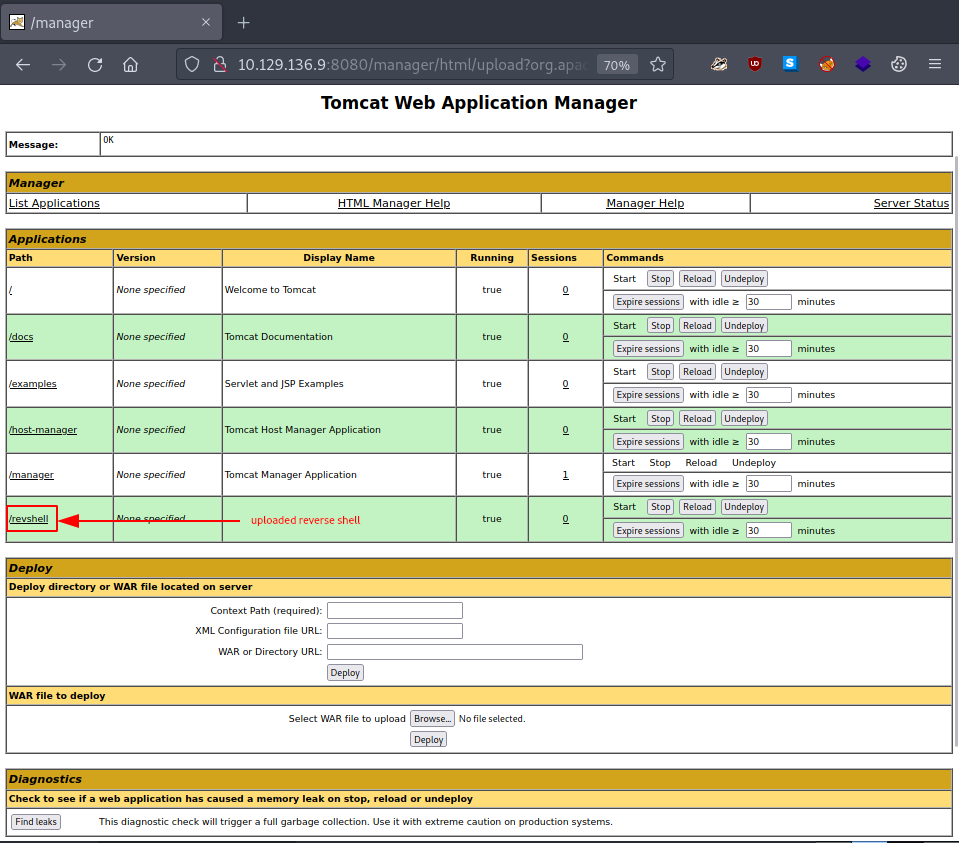Open the uBlock Origin extension
Viewport: 959px width, 843px height.
click(755, 63)
